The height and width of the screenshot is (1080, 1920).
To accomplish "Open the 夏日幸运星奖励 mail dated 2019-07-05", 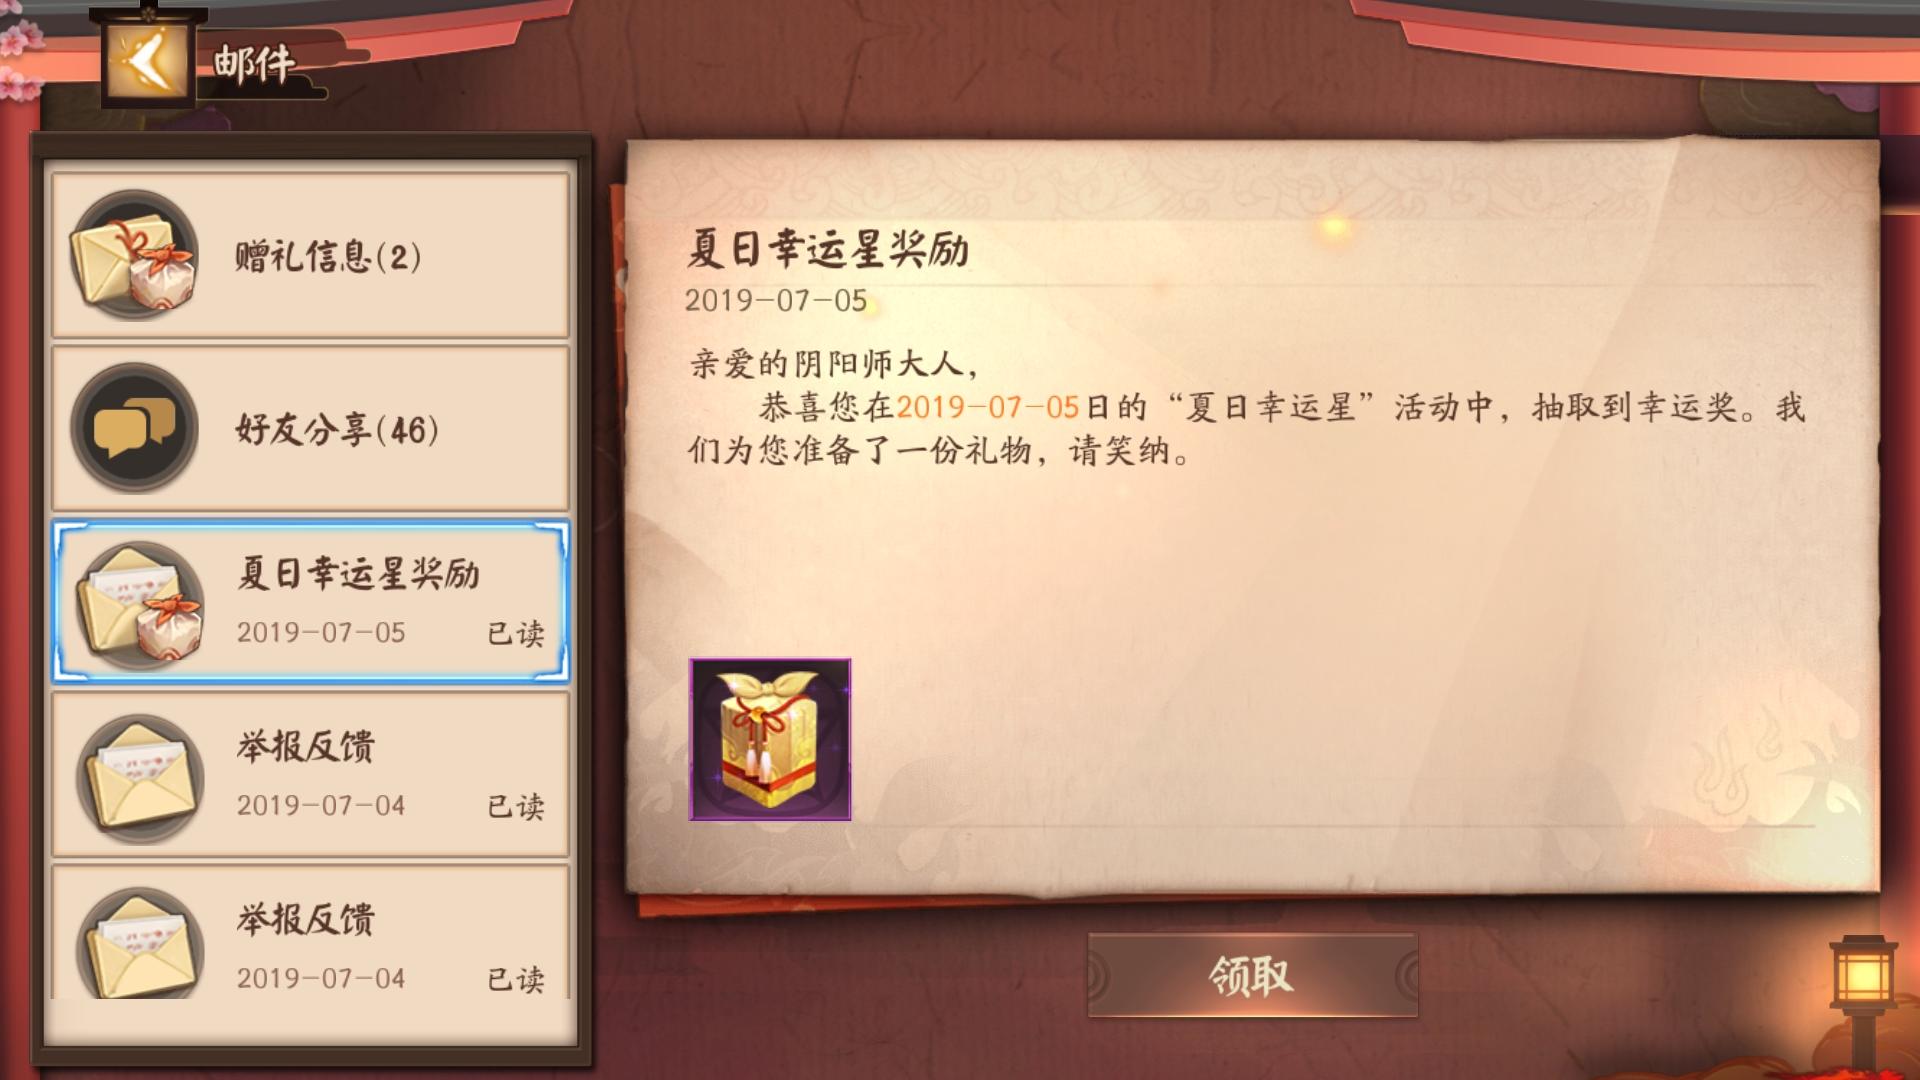I will click(311, 602).
